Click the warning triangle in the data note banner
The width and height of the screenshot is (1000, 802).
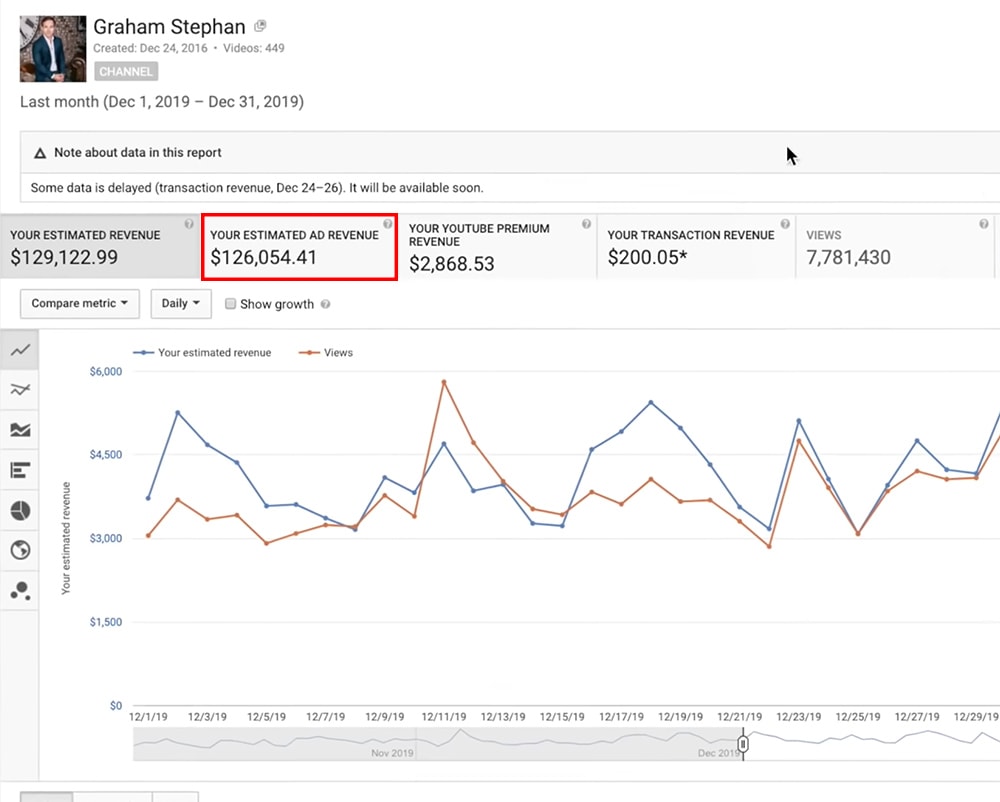(38, 153)
